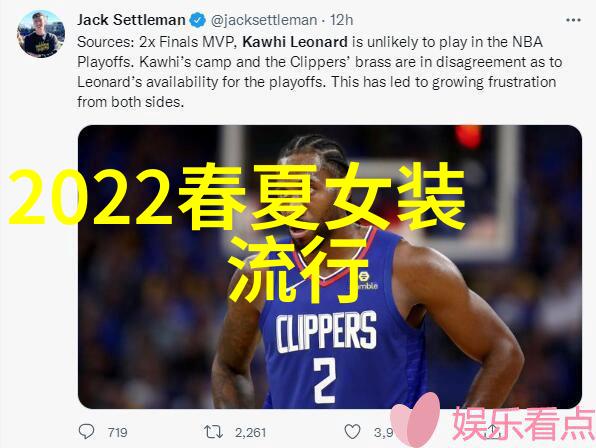Screen dimensions: 596x448
Task: Click bold Kawhi Leonard text in tweet
Action: click(x=295, y=42)
